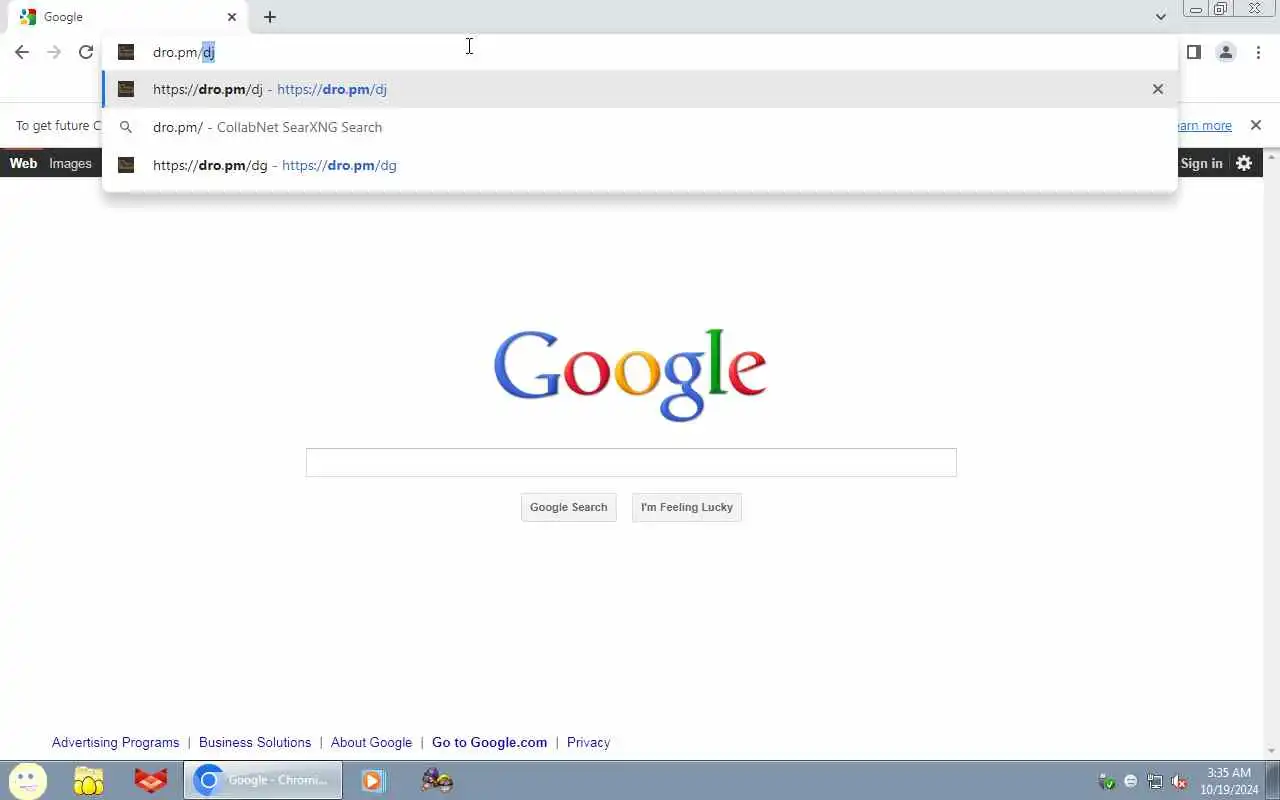Open a new tab with plus button
This screenshot has width=1280, height=800.
(x=270, y=17)
